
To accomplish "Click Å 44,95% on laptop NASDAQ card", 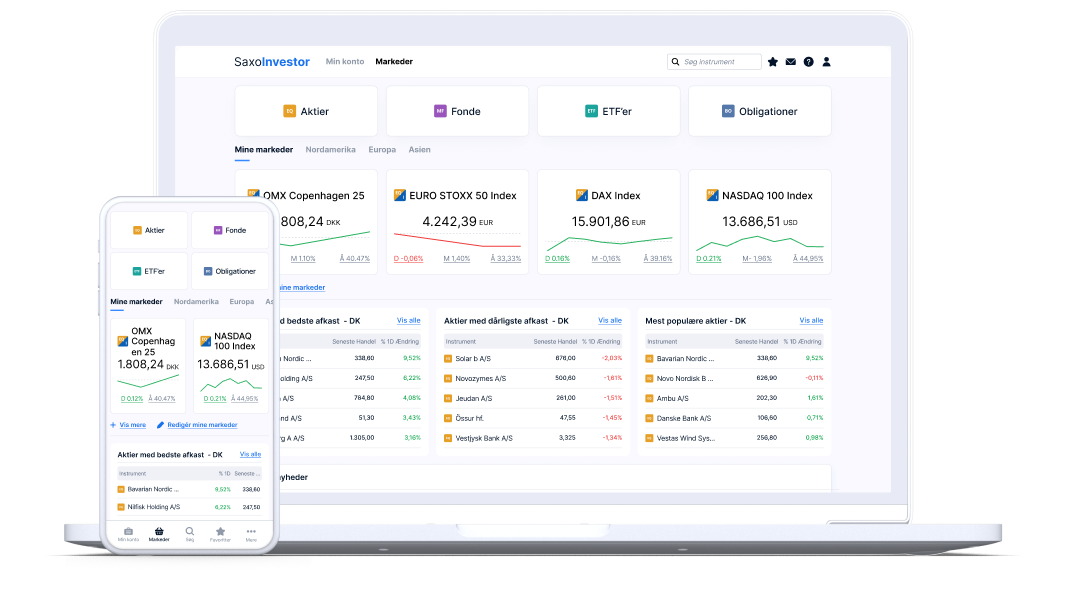I will [x=808, y=259].
